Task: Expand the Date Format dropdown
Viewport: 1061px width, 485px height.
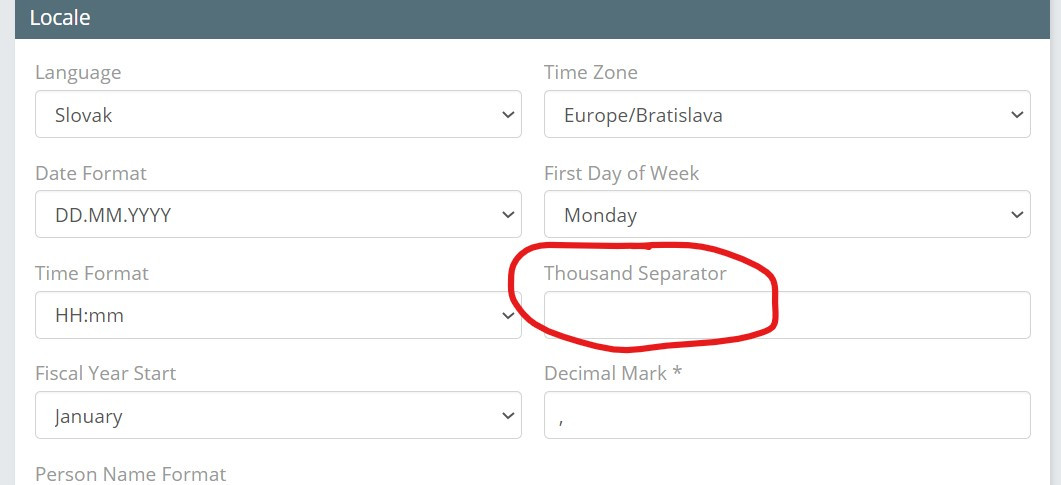Action: click(277, 215)
